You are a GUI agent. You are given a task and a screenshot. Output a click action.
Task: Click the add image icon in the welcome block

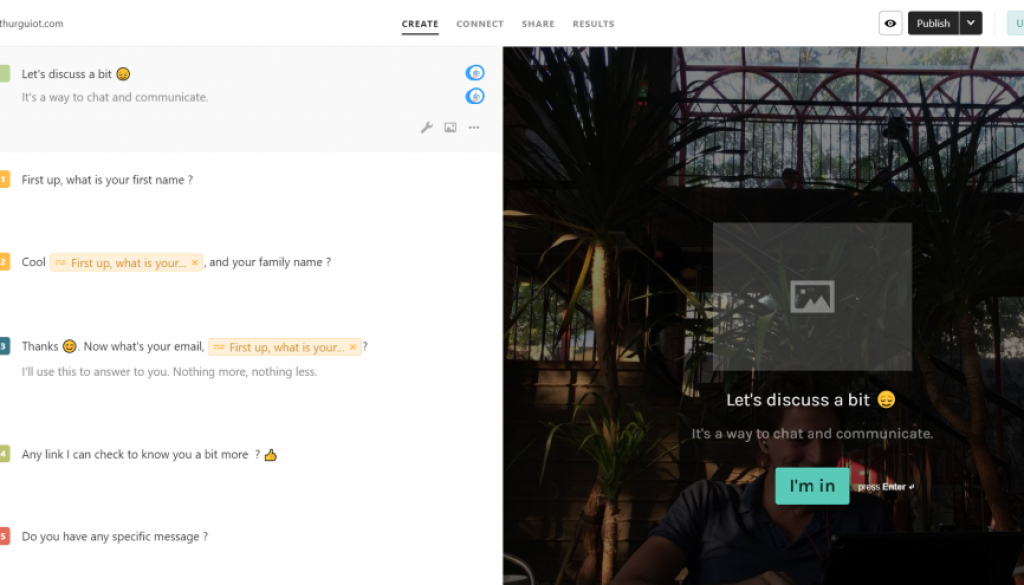pyautogui.click(x=451, y=127)
